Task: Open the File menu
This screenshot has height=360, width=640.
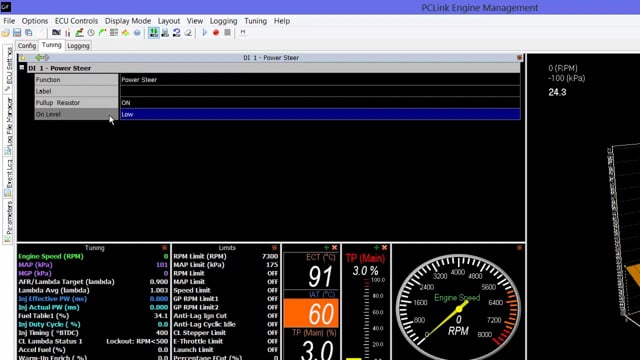Action: point(9,21)
